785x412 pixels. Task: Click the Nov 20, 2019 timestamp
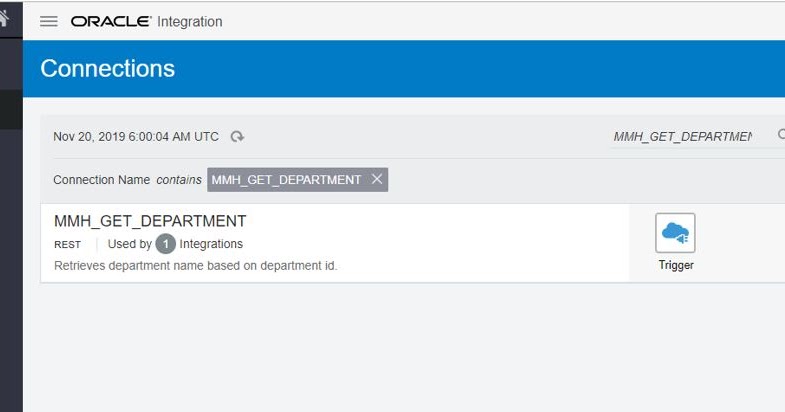pos(136,137)
